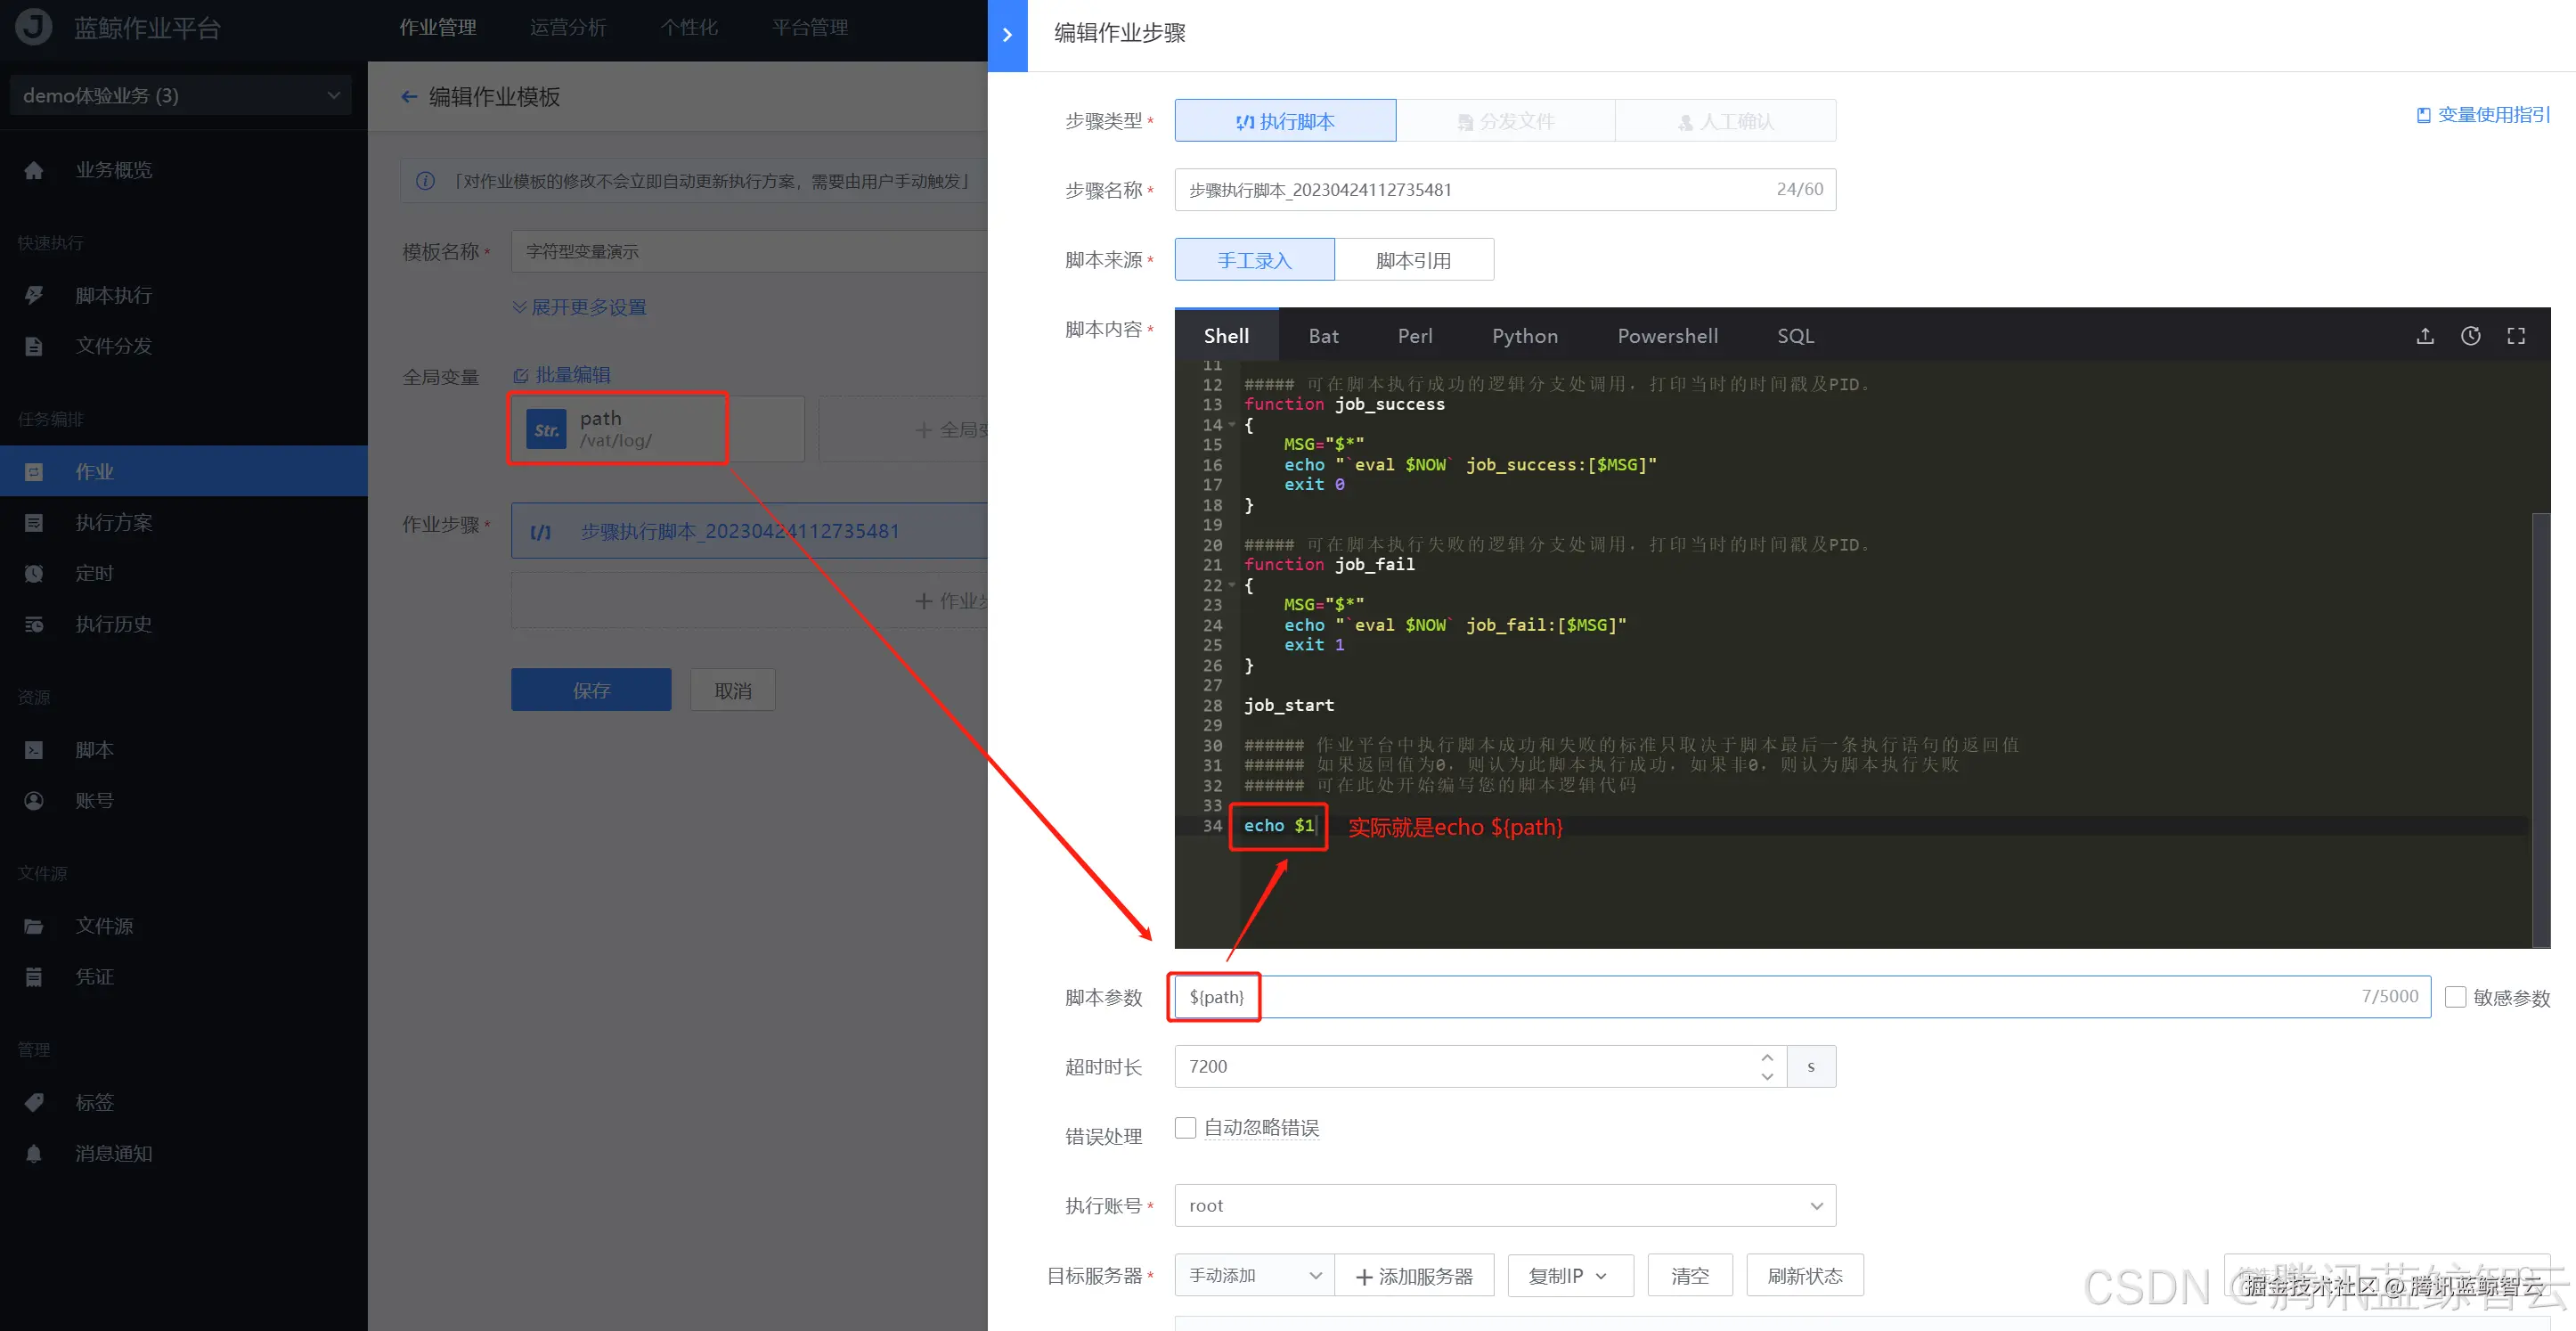2576x1331 pixels.
Task: Open script history clock icon
Action: [x=2470, y=336]
